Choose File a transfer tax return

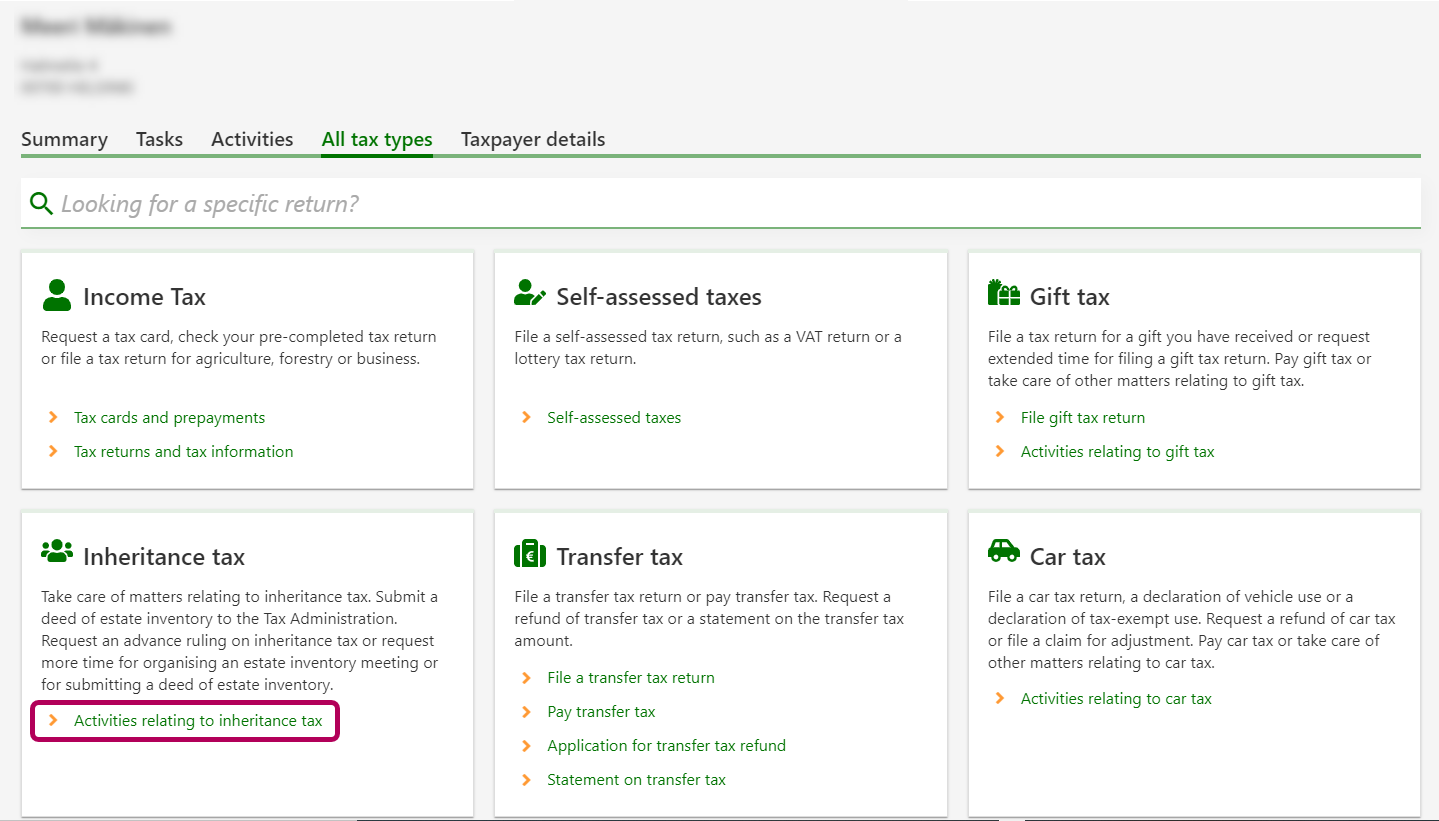point(630,678)
